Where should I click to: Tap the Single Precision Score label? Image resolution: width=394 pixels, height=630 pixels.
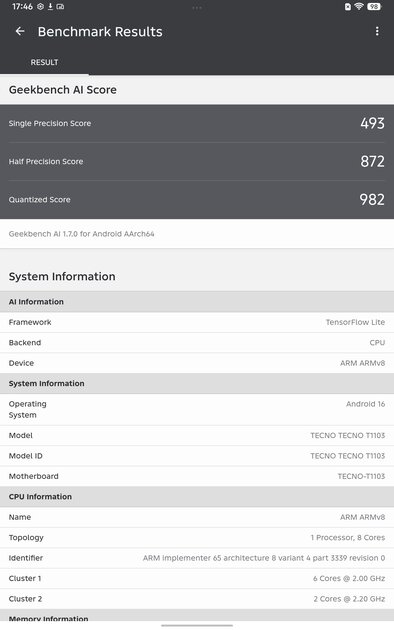[50, 123]
